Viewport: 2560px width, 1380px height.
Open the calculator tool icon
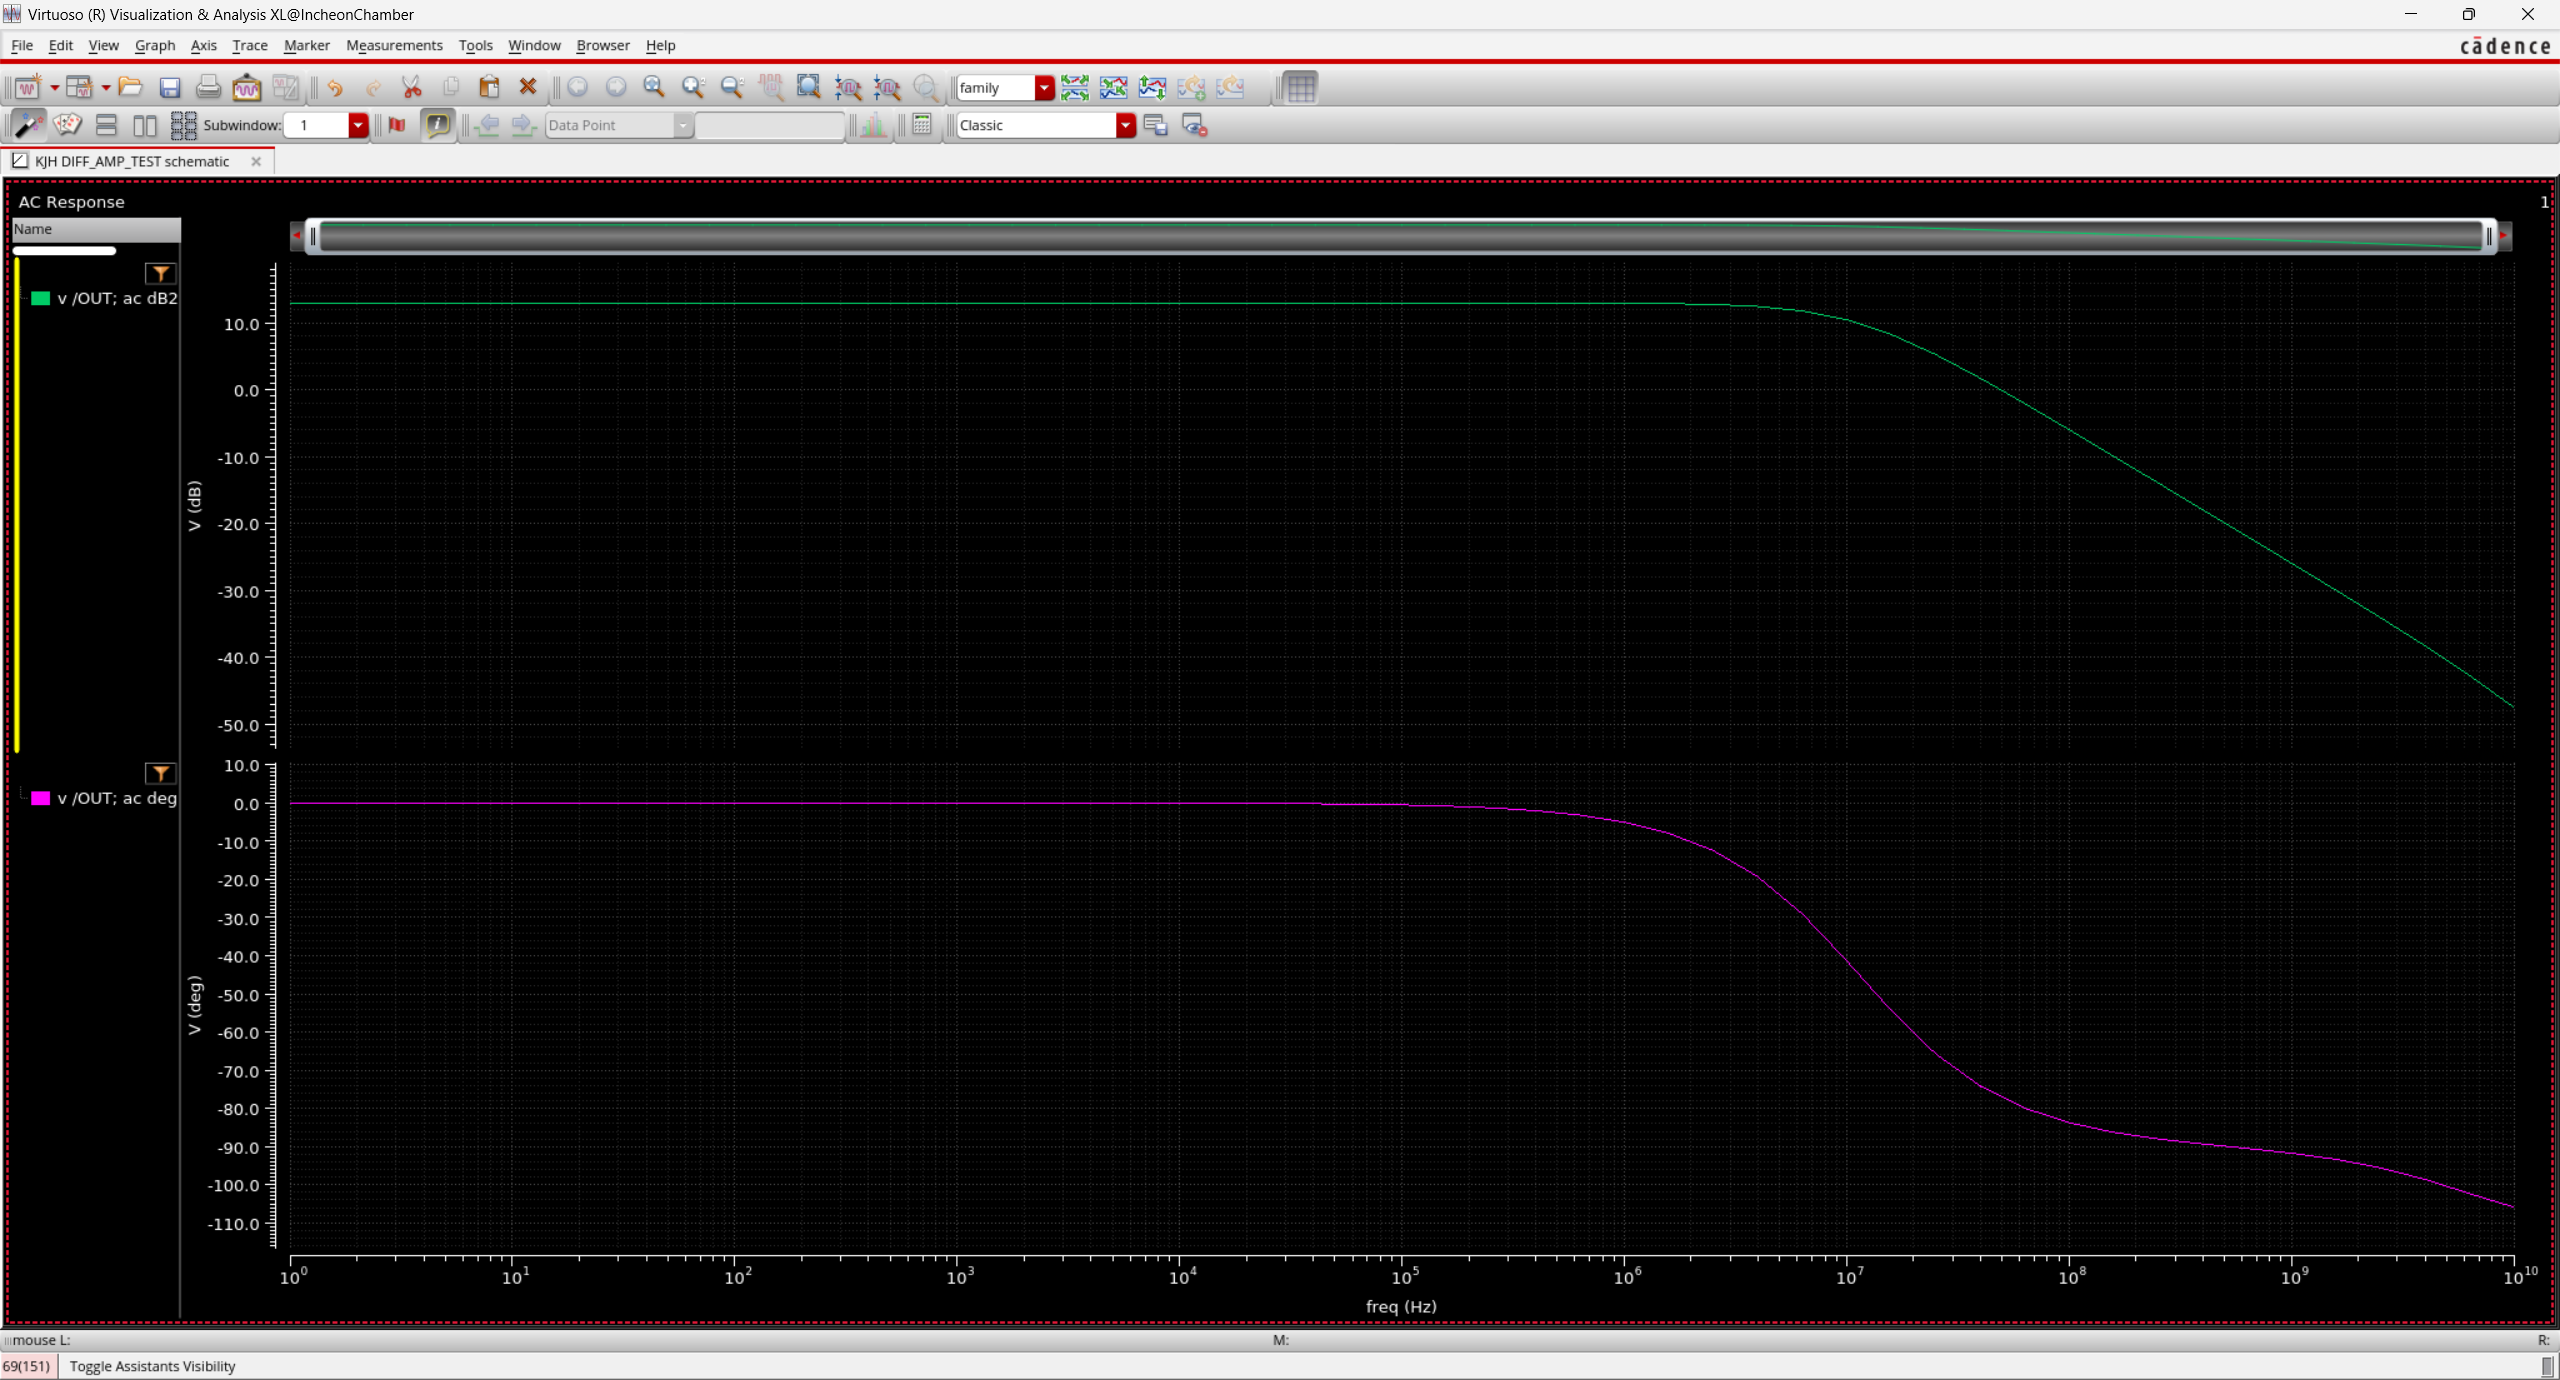922,125
